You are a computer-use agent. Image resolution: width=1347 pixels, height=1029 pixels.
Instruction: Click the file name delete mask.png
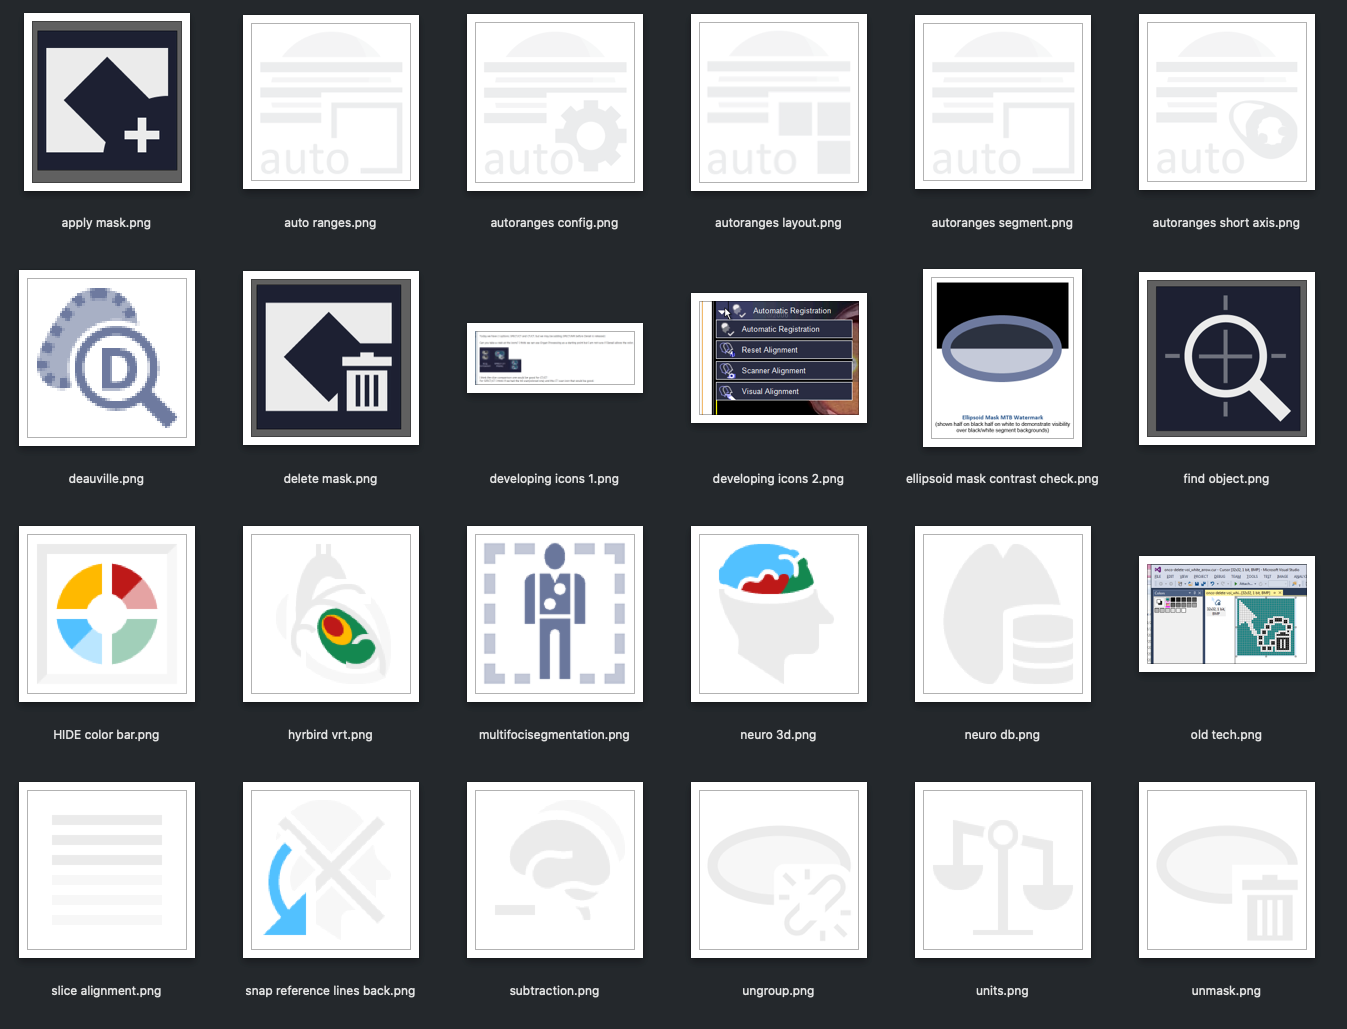(330, 479)
